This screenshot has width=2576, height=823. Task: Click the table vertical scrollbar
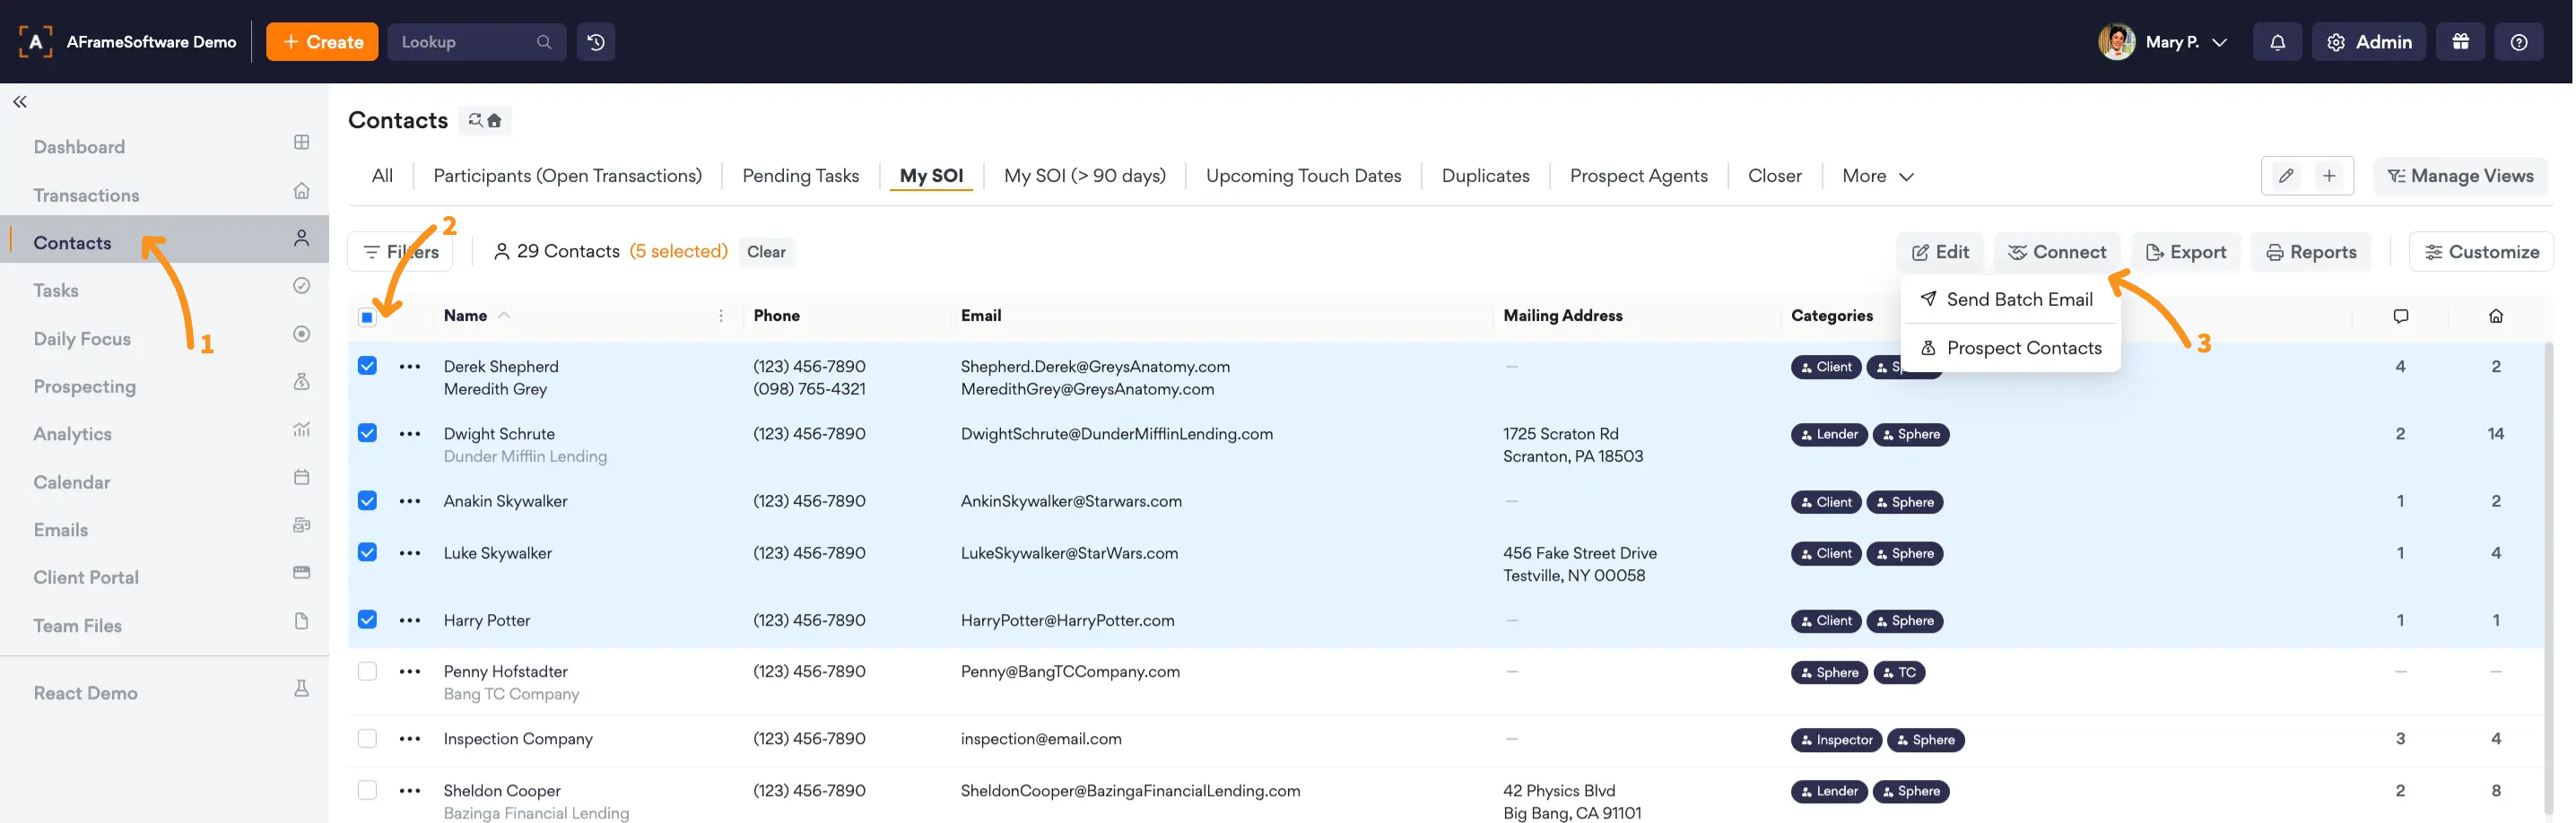coord(2548,580)
